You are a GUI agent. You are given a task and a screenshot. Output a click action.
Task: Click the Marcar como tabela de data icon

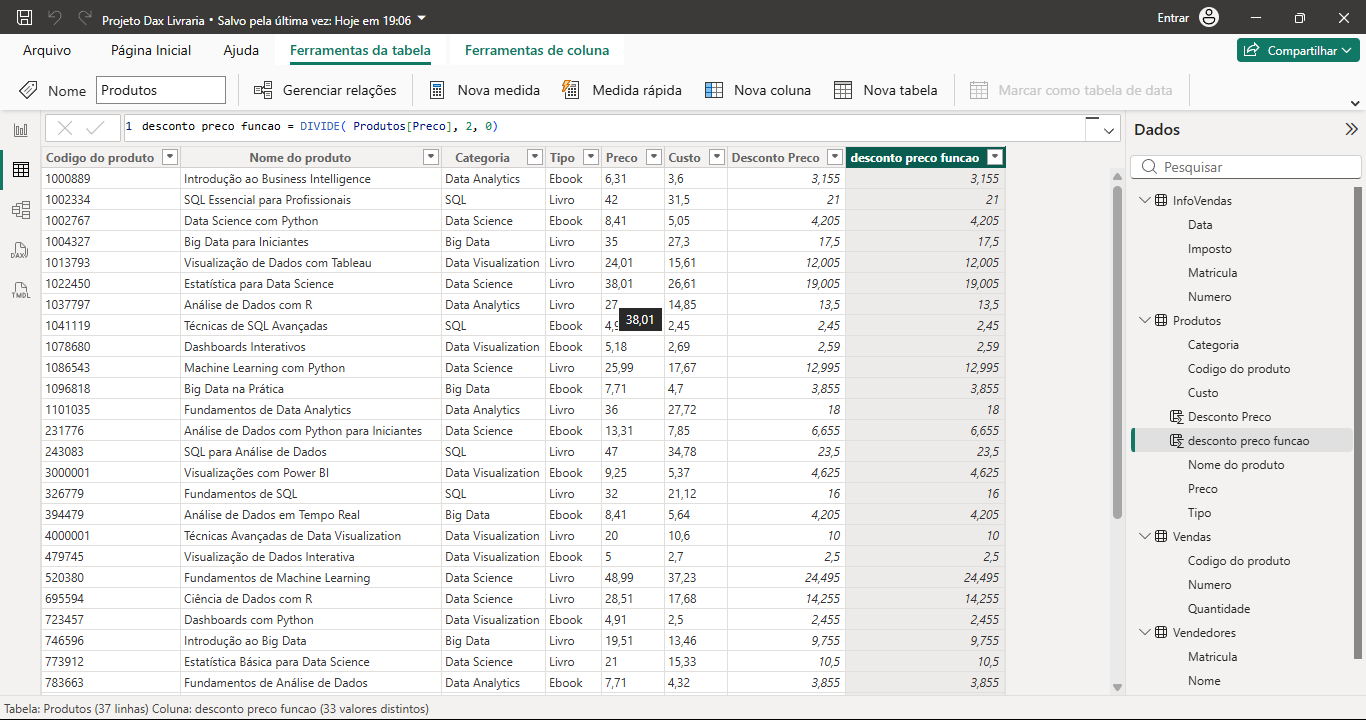click(x=979, y=90)
